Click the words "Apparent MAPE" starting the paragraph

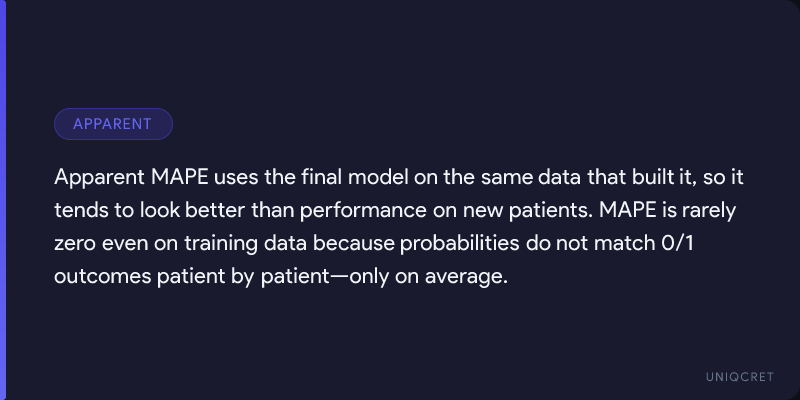[x=119, y=177]
